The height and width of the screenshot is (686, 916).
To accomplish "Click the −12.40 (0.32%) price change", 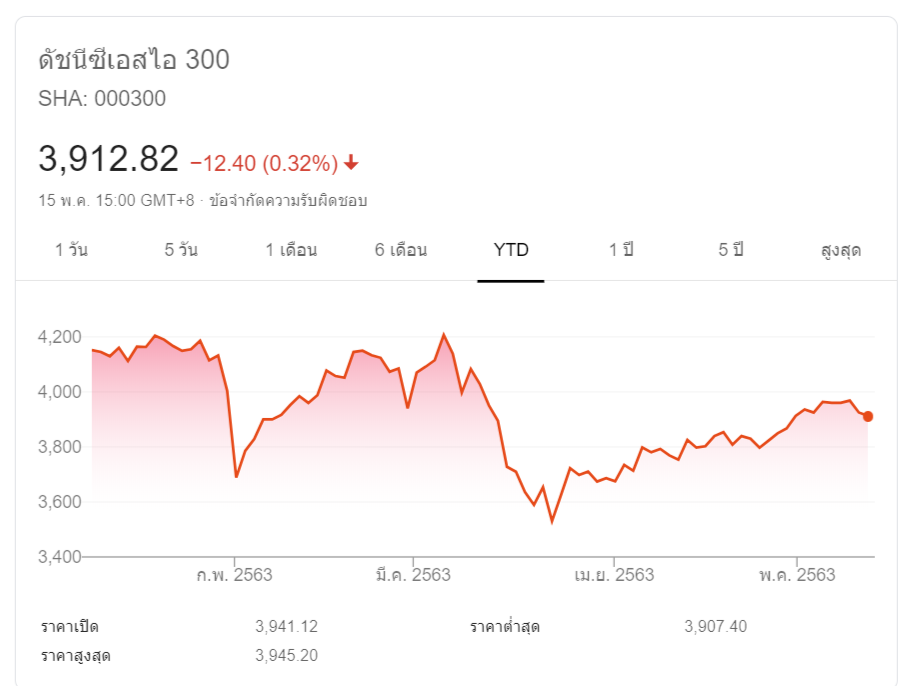I will [x=263, y=163].
